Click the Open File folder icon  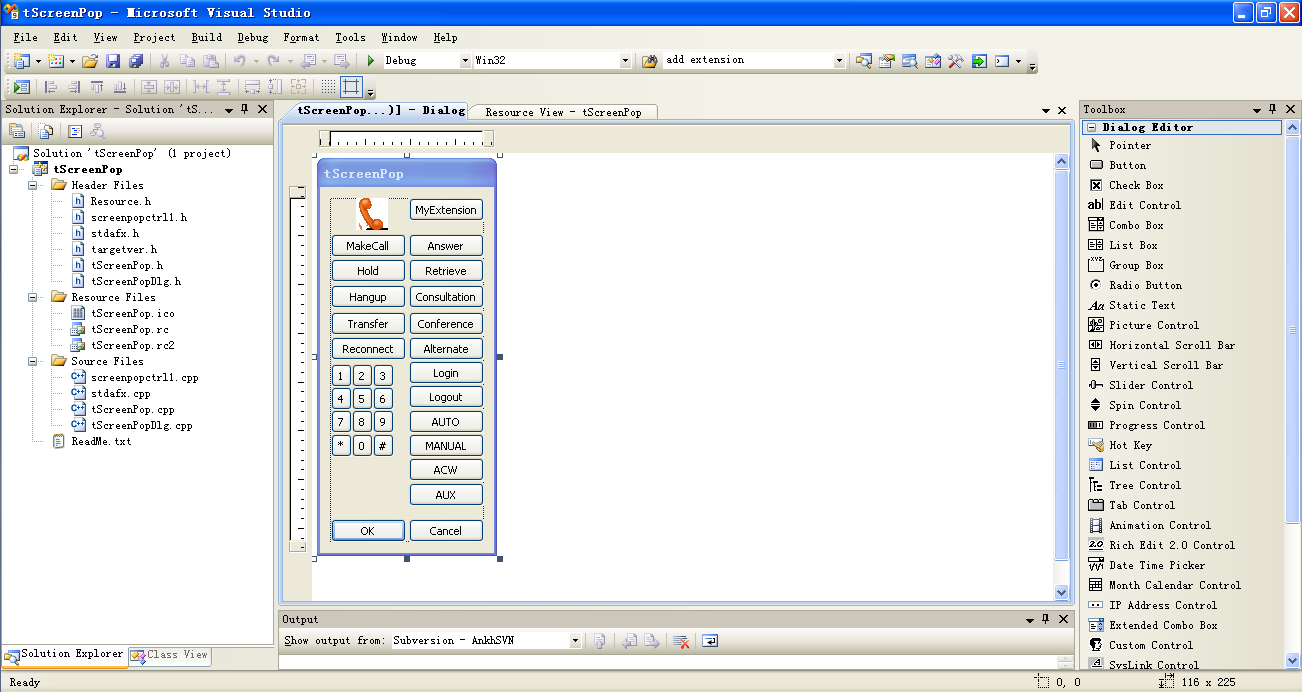point(90,61)
